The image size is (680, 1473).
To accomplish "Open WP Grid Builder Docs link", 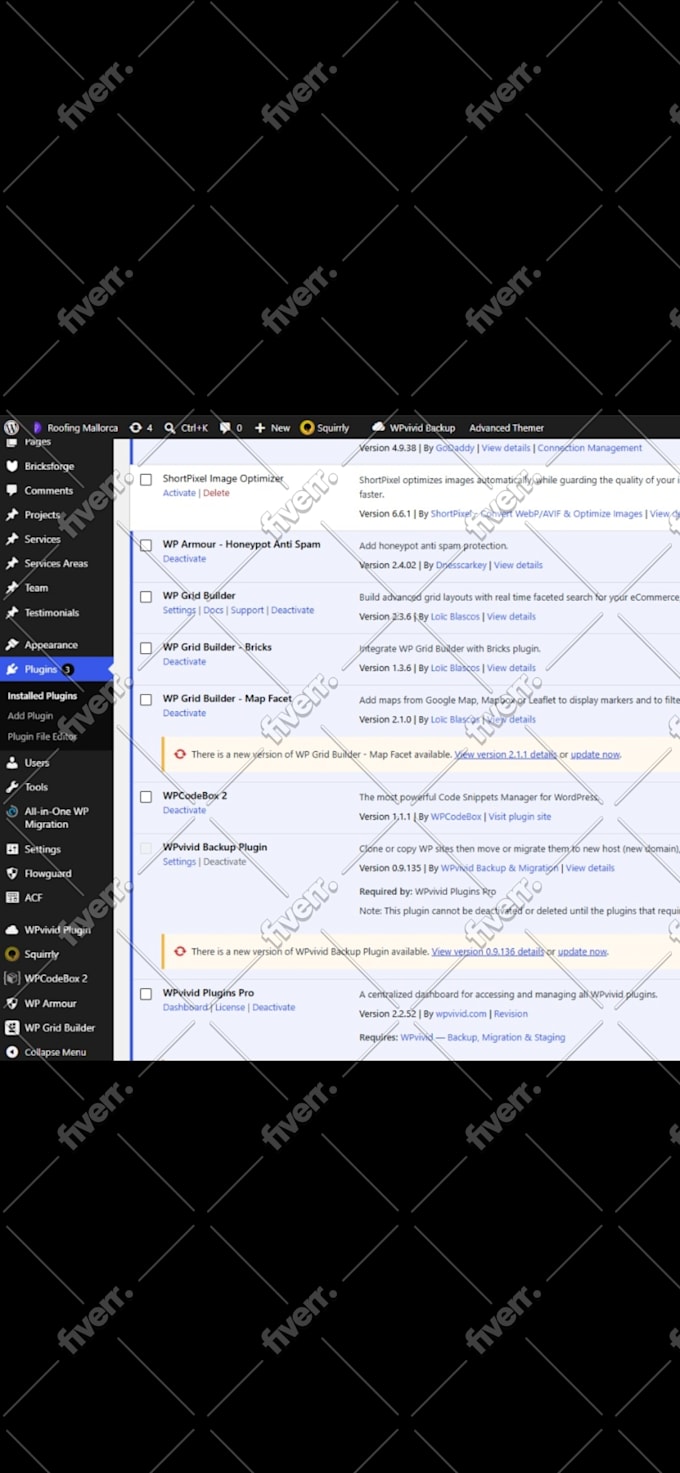I will point(213,610).
